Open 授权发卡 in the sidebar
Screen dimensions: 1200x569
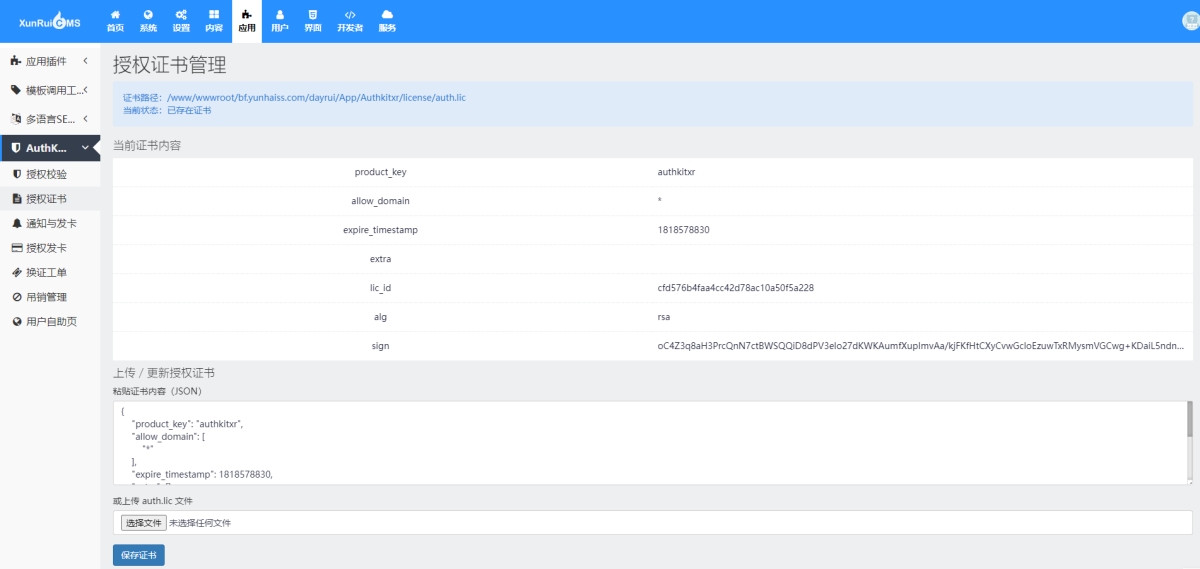point(47,248)
